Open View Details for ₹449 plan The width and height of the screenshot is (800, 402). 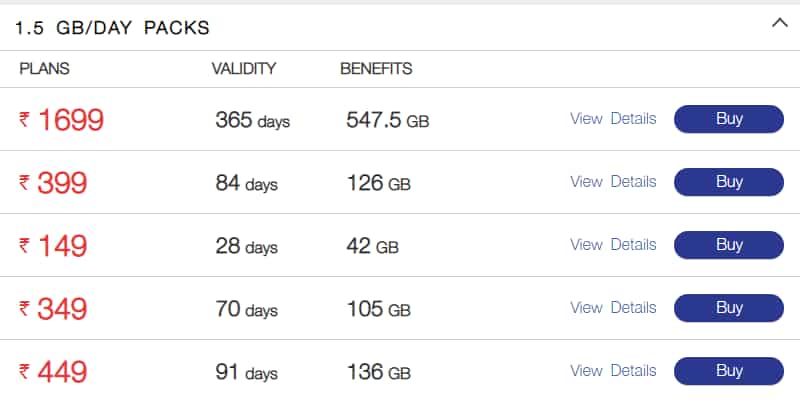(613, 371)
